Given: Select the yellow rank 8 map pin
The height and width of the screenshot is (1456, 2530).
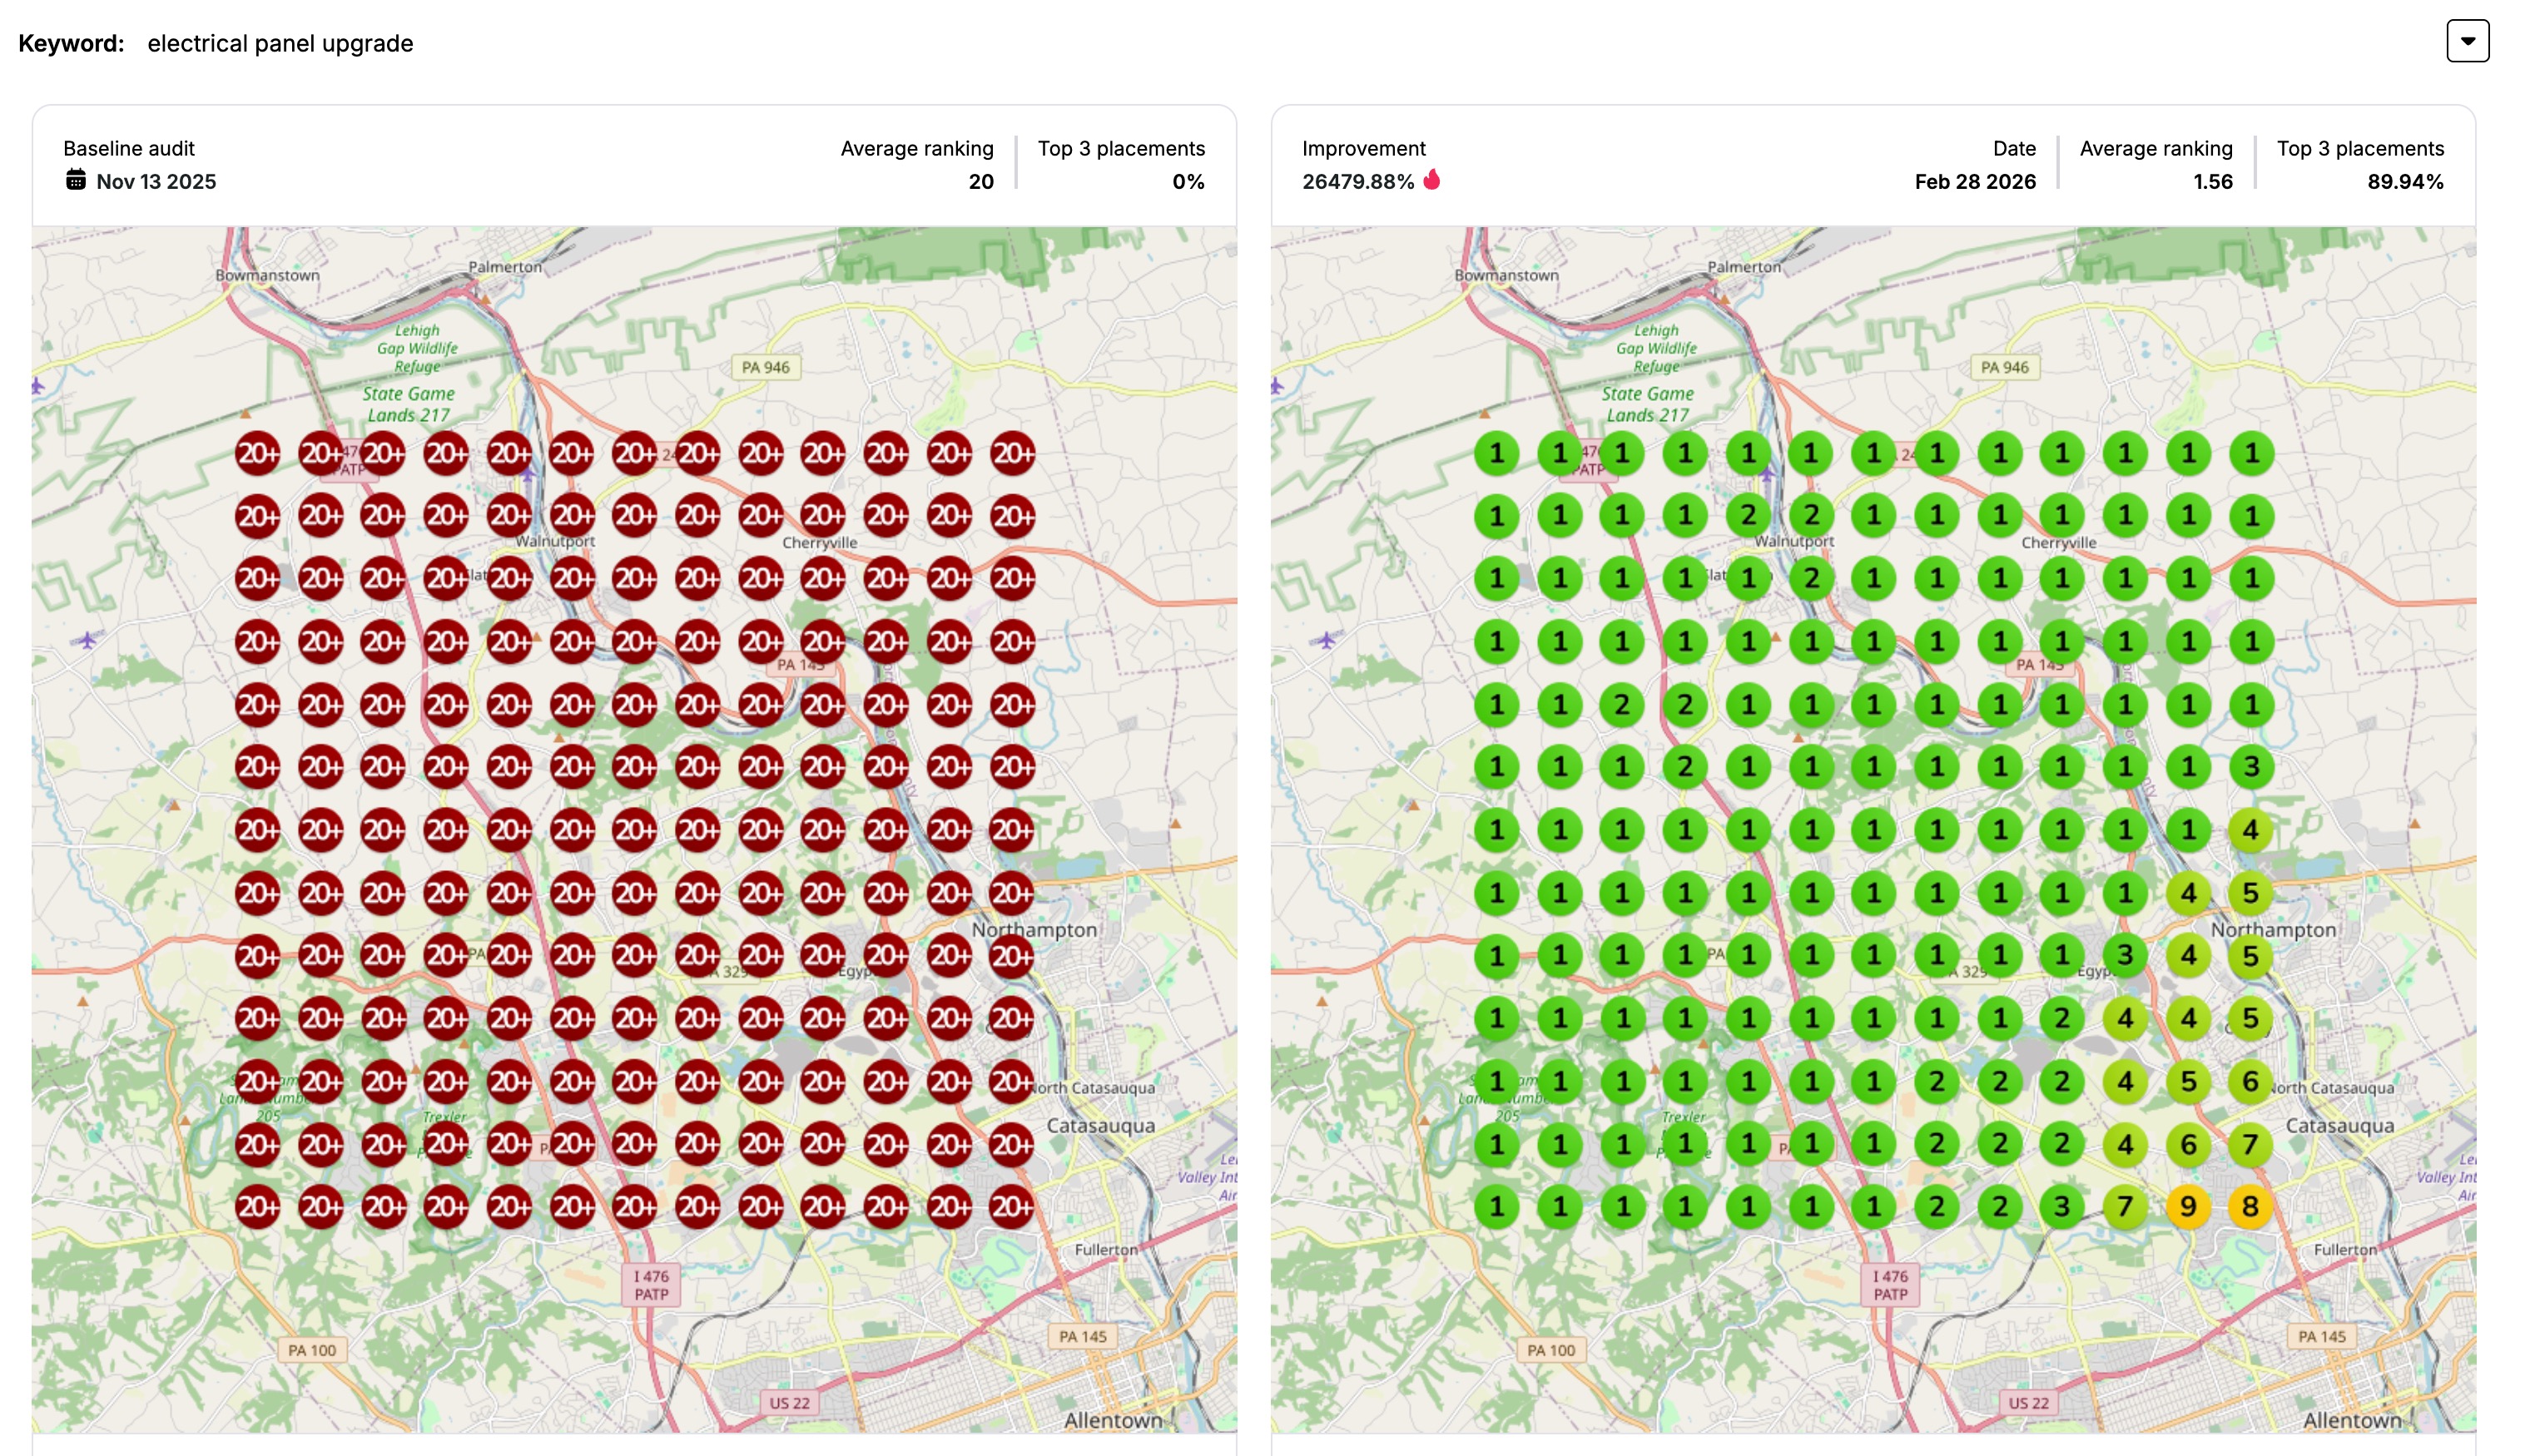Looking at the screenshot, I should coord(2250,1207).
